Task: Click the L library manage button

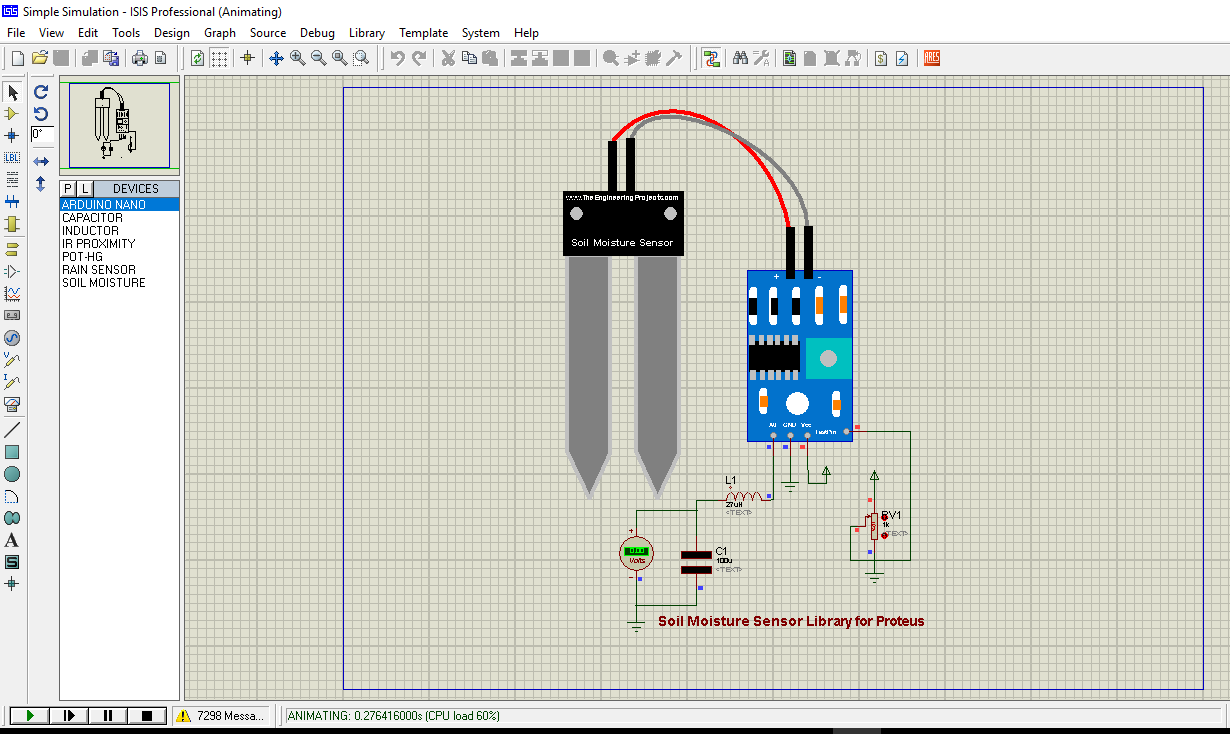Action: [84, 188]
